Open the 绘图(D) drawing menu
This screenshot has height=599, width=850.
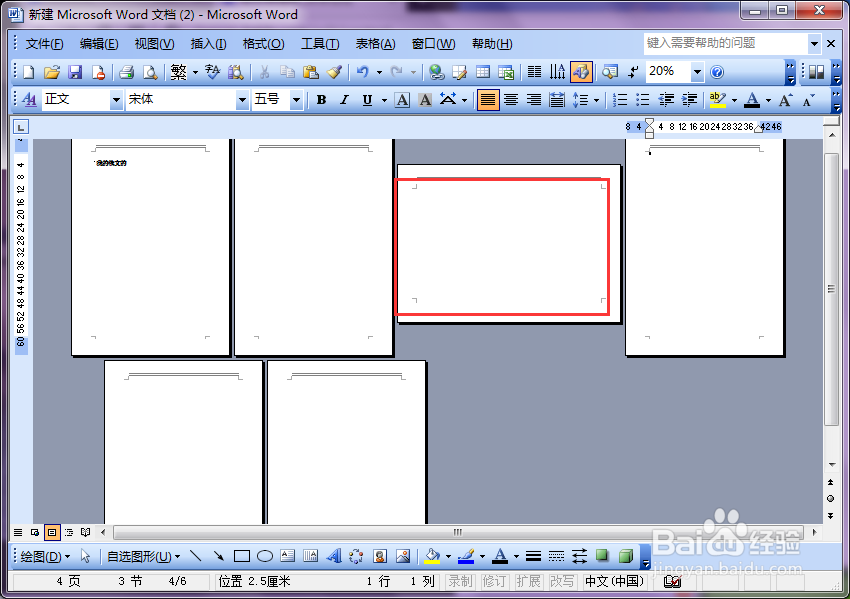pyautogui.click(x=44, y=556)
